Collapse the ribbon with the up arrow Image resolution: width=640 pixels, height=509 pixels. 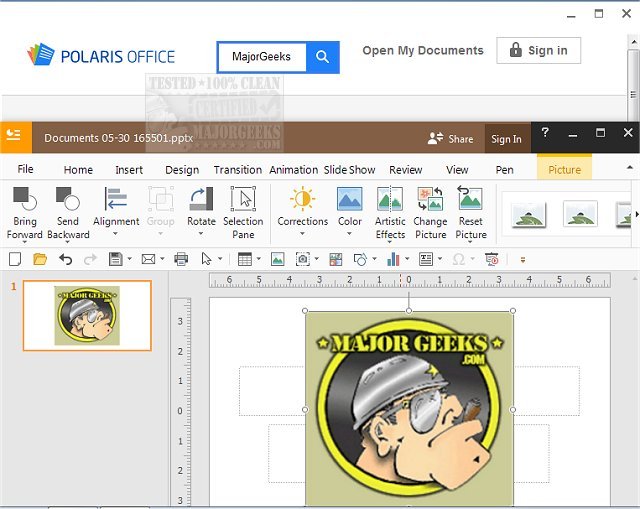click(x=630, y=167)
